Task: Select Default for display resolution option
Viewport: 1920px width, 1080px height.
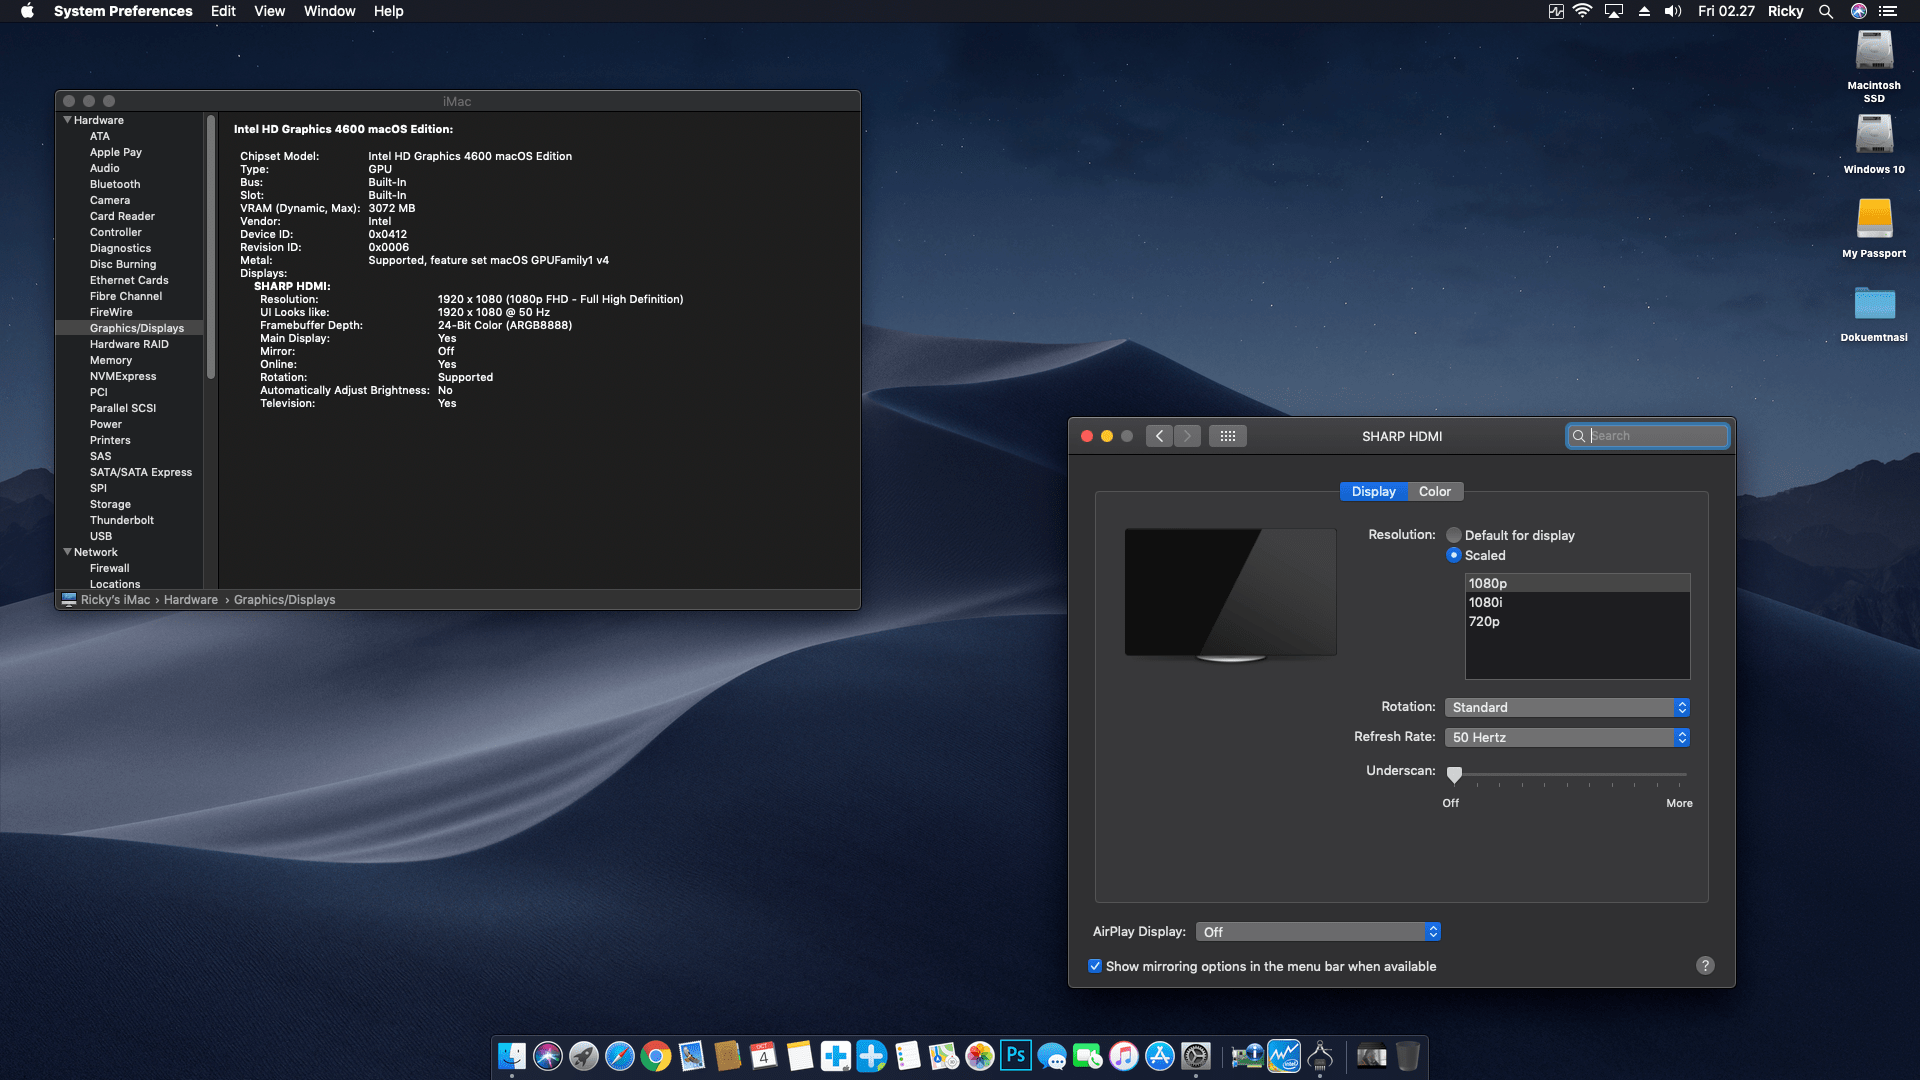Action: pos(1454,535)
